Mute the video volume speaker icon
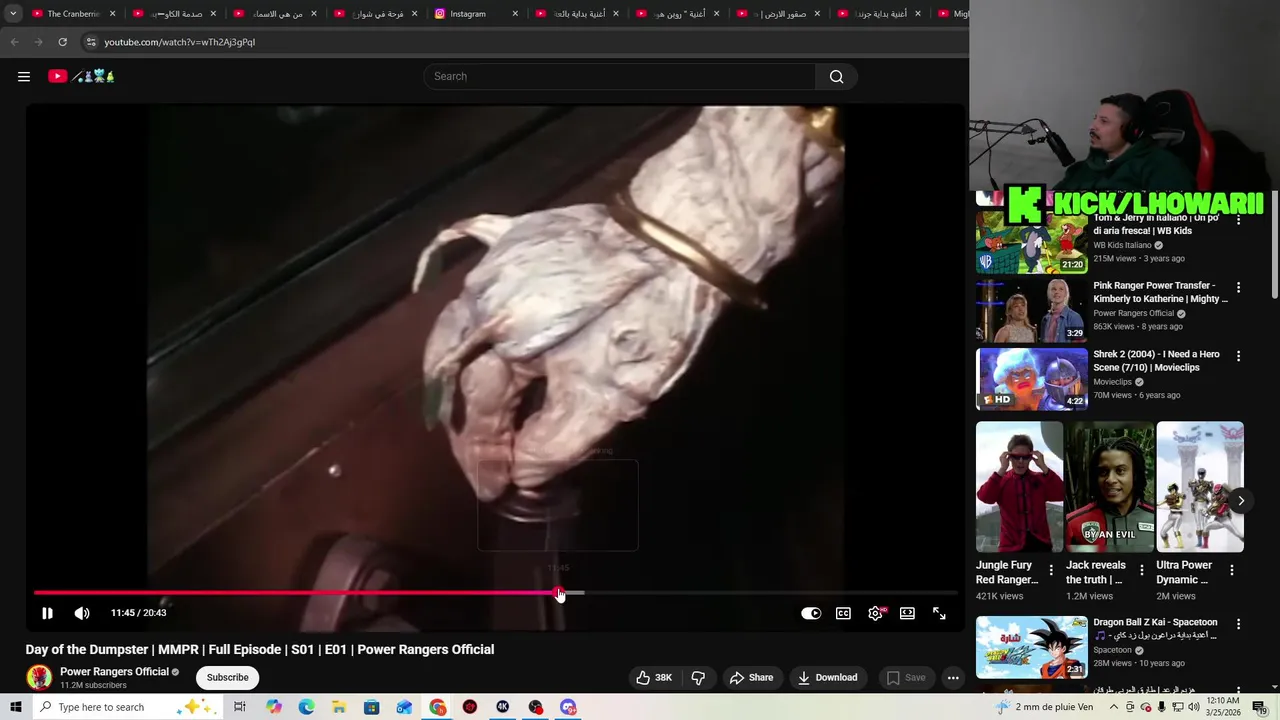This screenshot has height=720, width=1280. pos(82,613)
